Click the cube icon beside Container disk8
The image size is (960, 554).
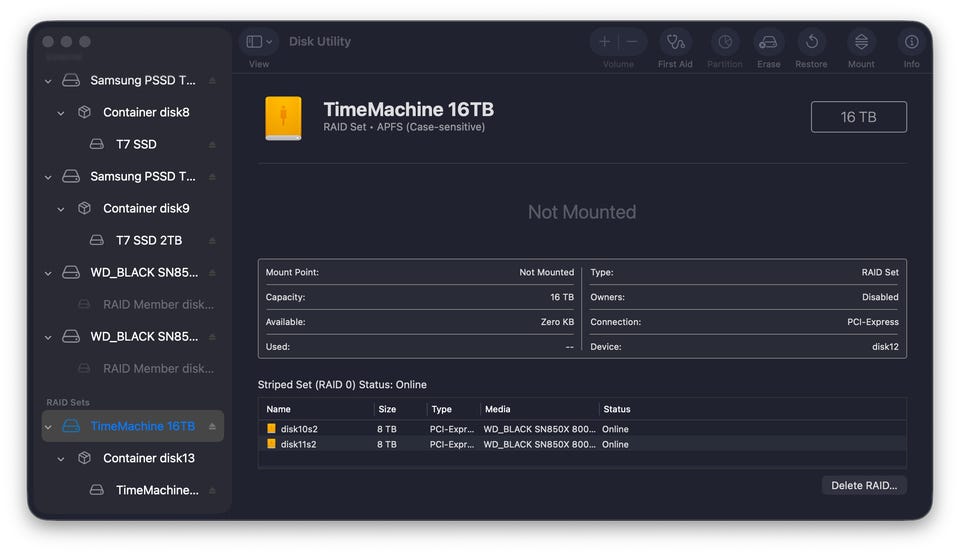click(x=84, y=112)
